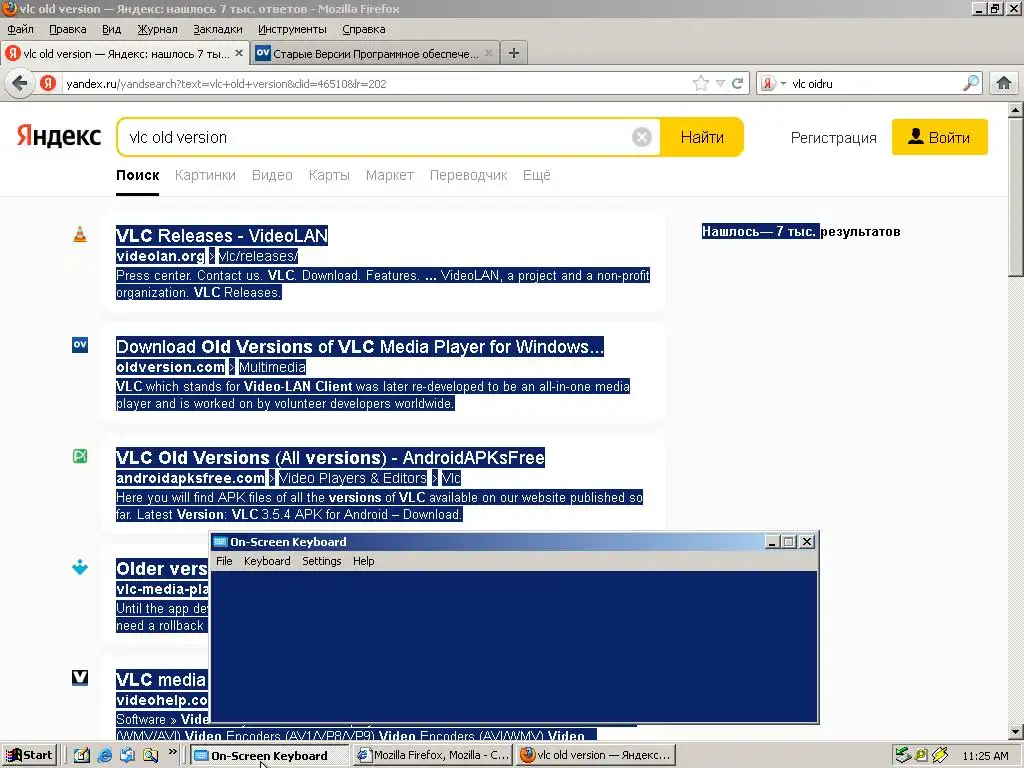Click the yellow Найти button

pos(702,137)
